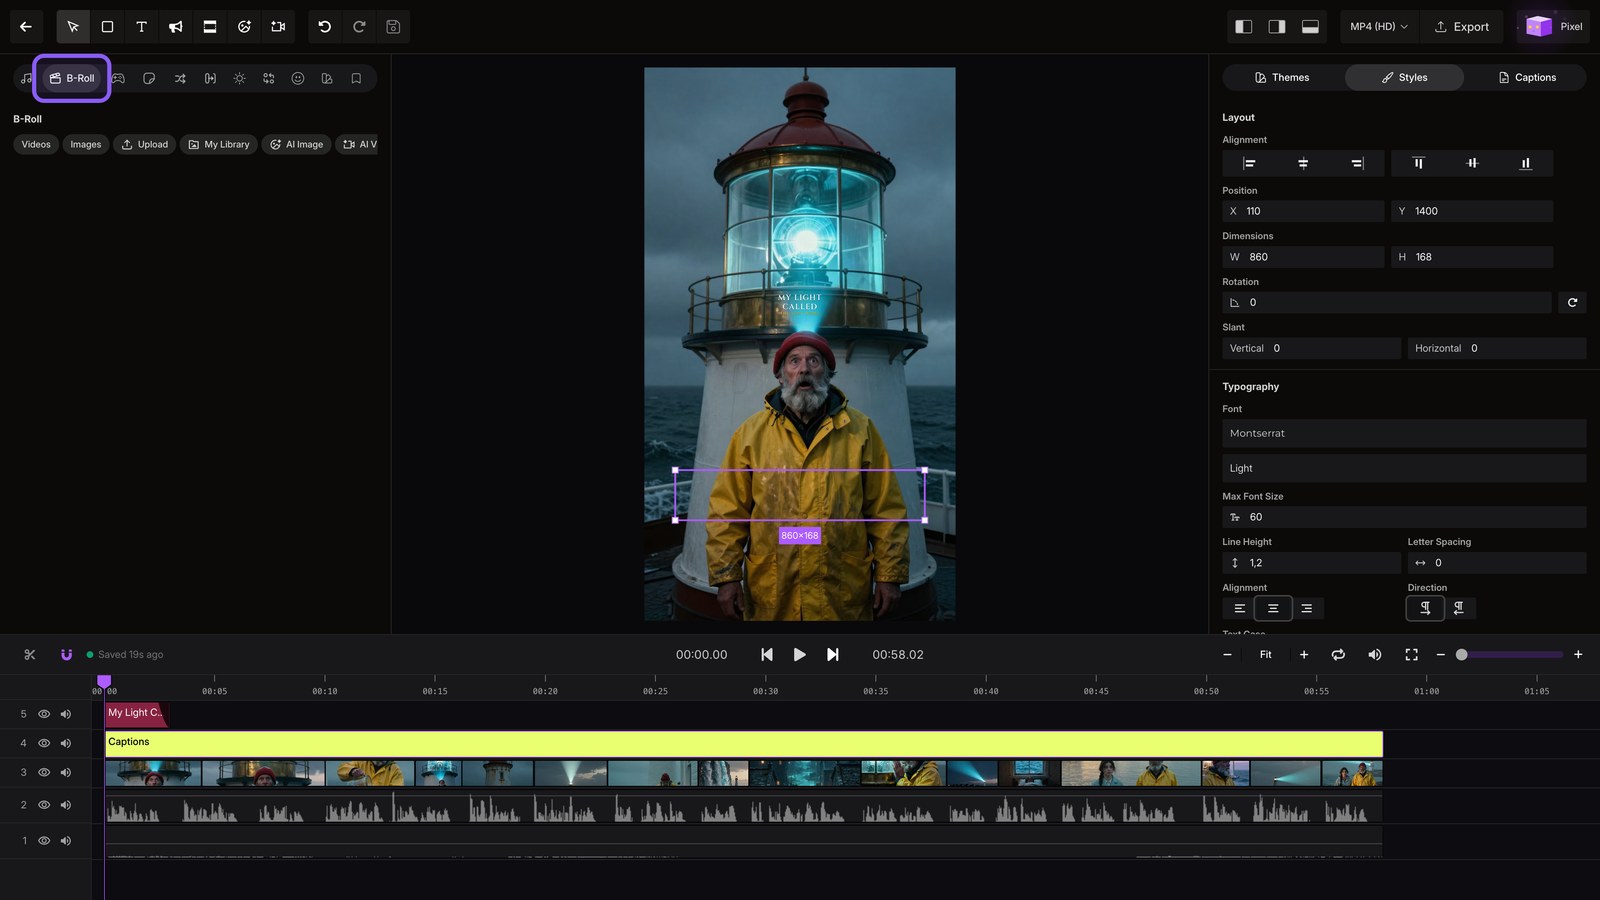Open the shuffle transitions icon

tap(180, 78)
